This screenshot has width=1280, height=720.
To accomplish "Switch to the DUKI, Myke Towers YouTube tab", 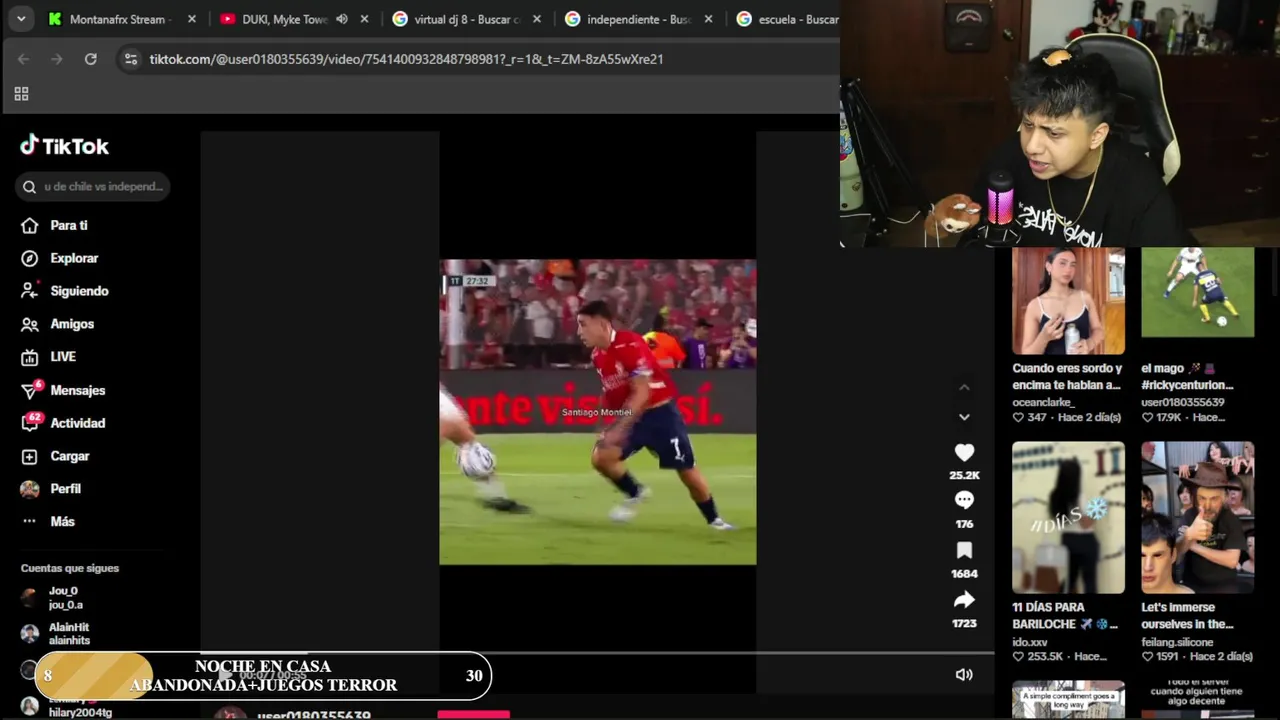I will (283, 19).
